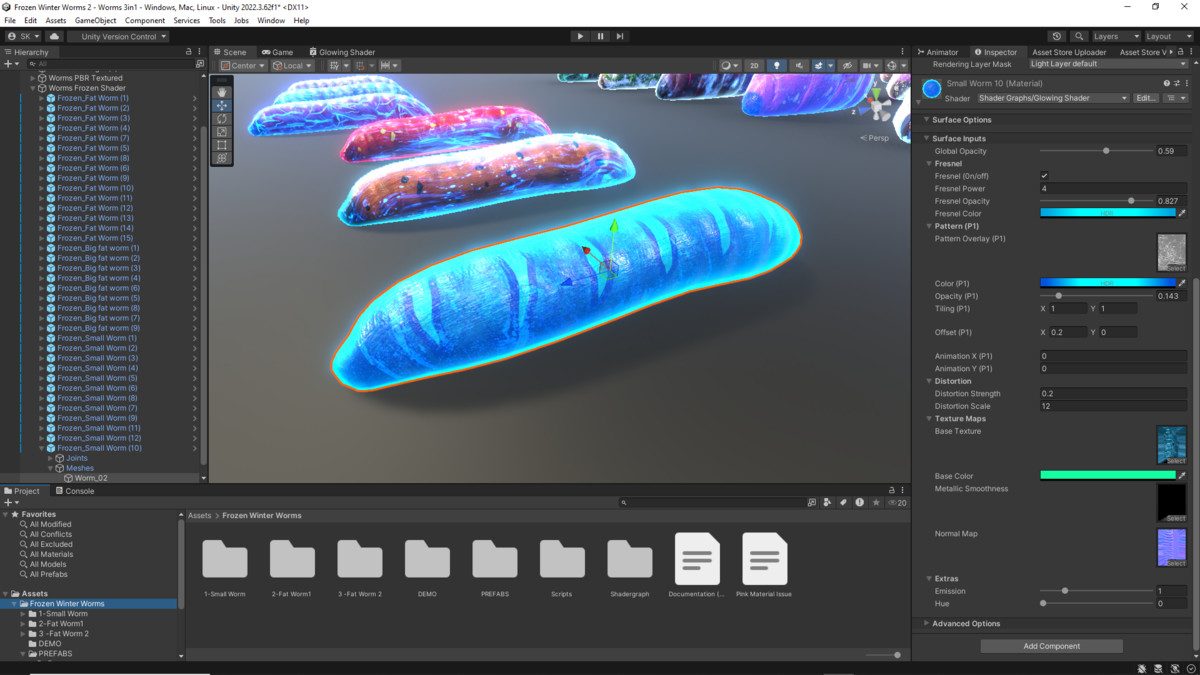Click the green Base Color swatch

[1108, 476]
